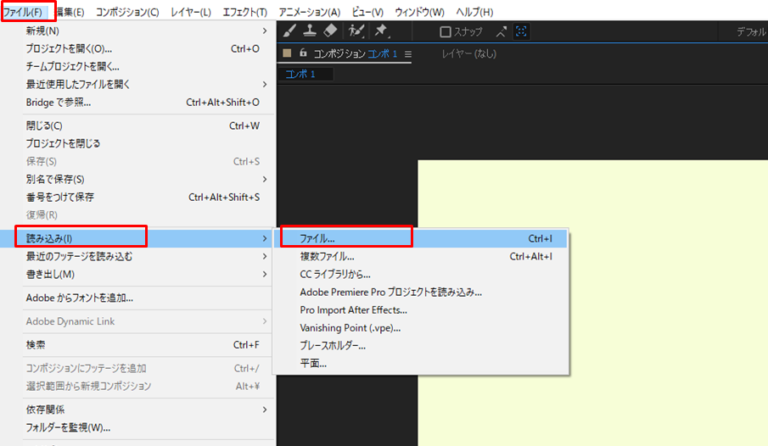Enable the スナップ checkbox
This screenshot has height=446, width=768.
(x=446, y=32)
